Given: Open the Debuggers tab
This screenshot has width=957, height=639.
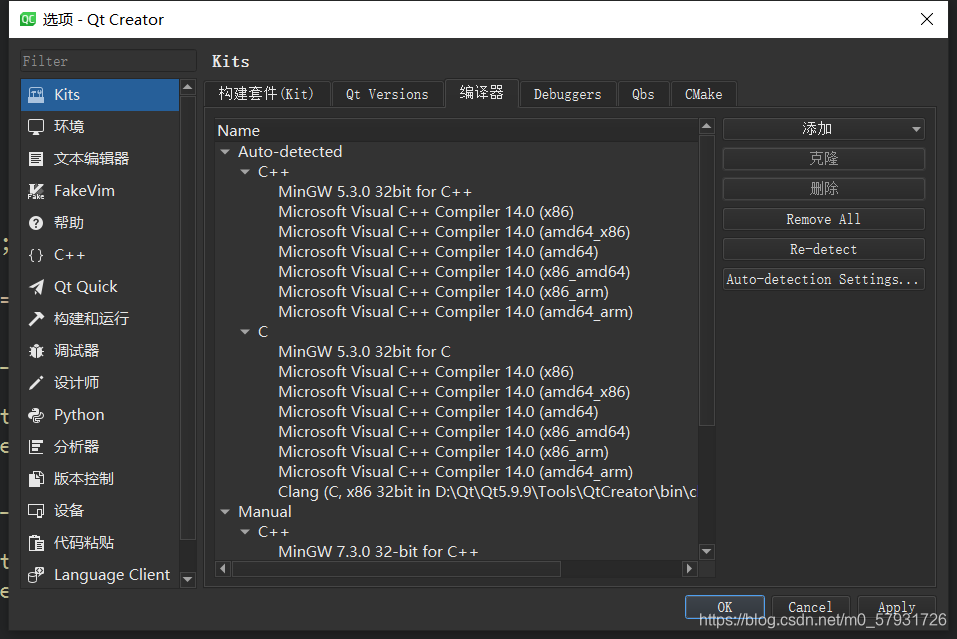Looking at the screenshot, I should [x=567, y=93].
